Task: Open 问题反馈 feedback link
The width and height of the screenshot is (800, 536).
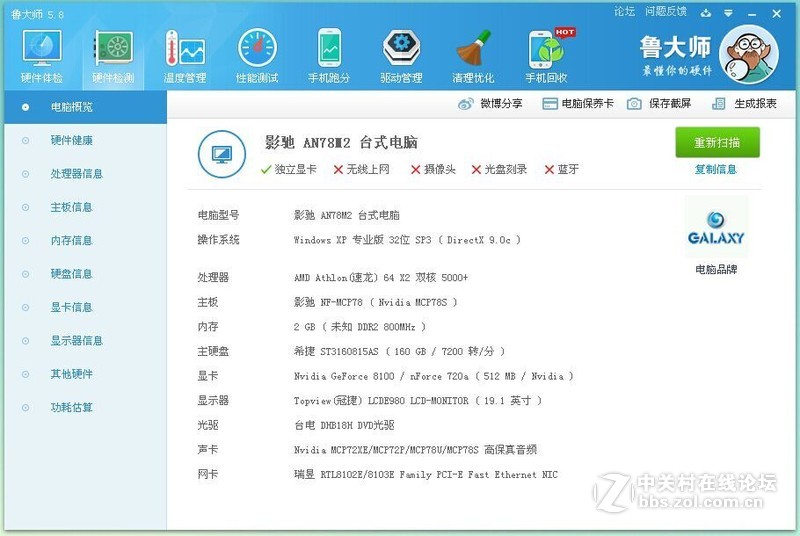Action: tap(666, 11)
